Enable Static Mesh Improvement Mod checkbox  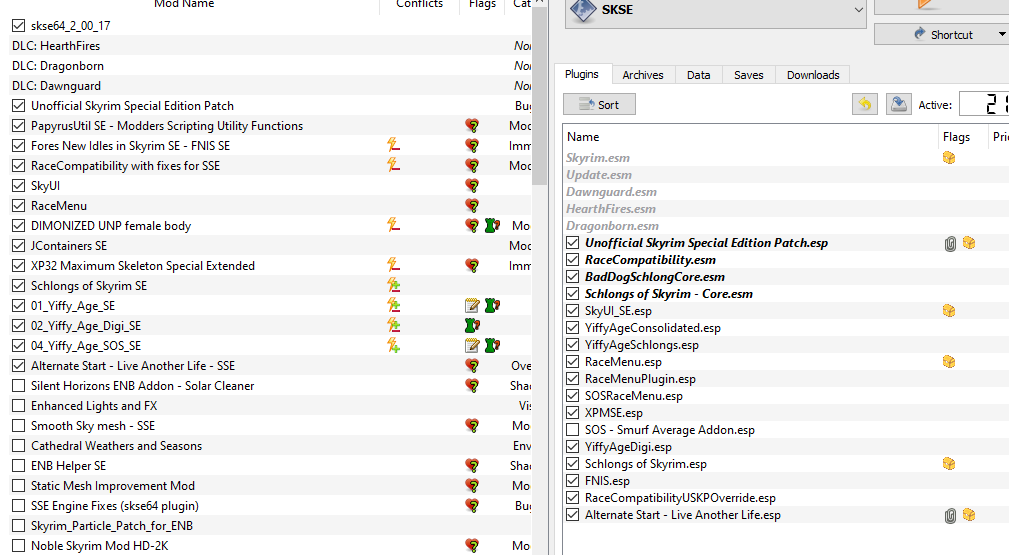tap(19, 485)
